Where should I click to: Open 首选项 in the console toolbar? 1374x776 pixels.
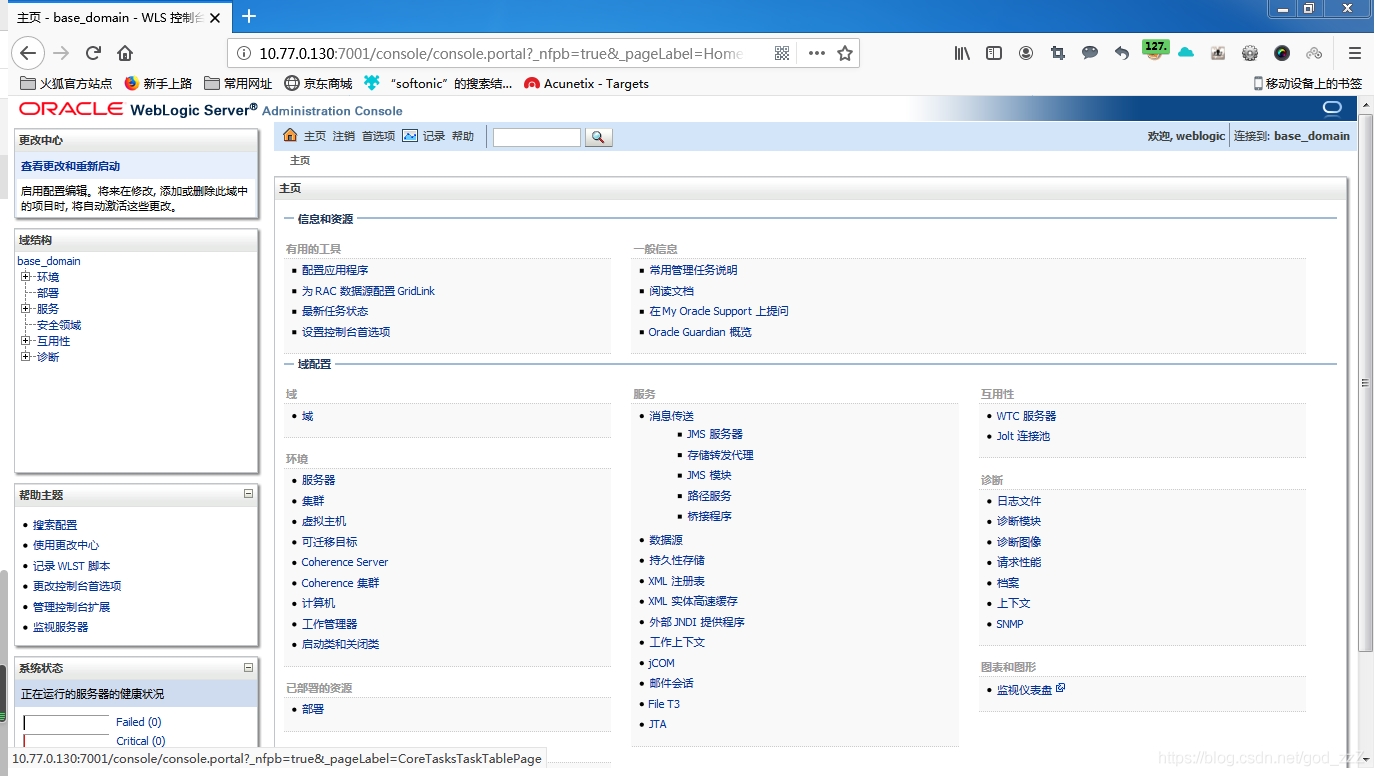378,136
